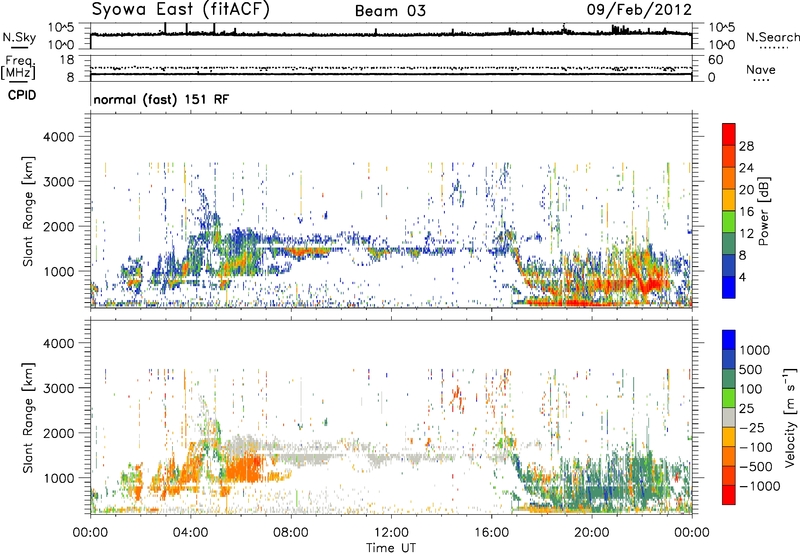Screen dimensions: 800x554
Task: Click the '16' label on power colorbar
Action: tap(746, 211)
